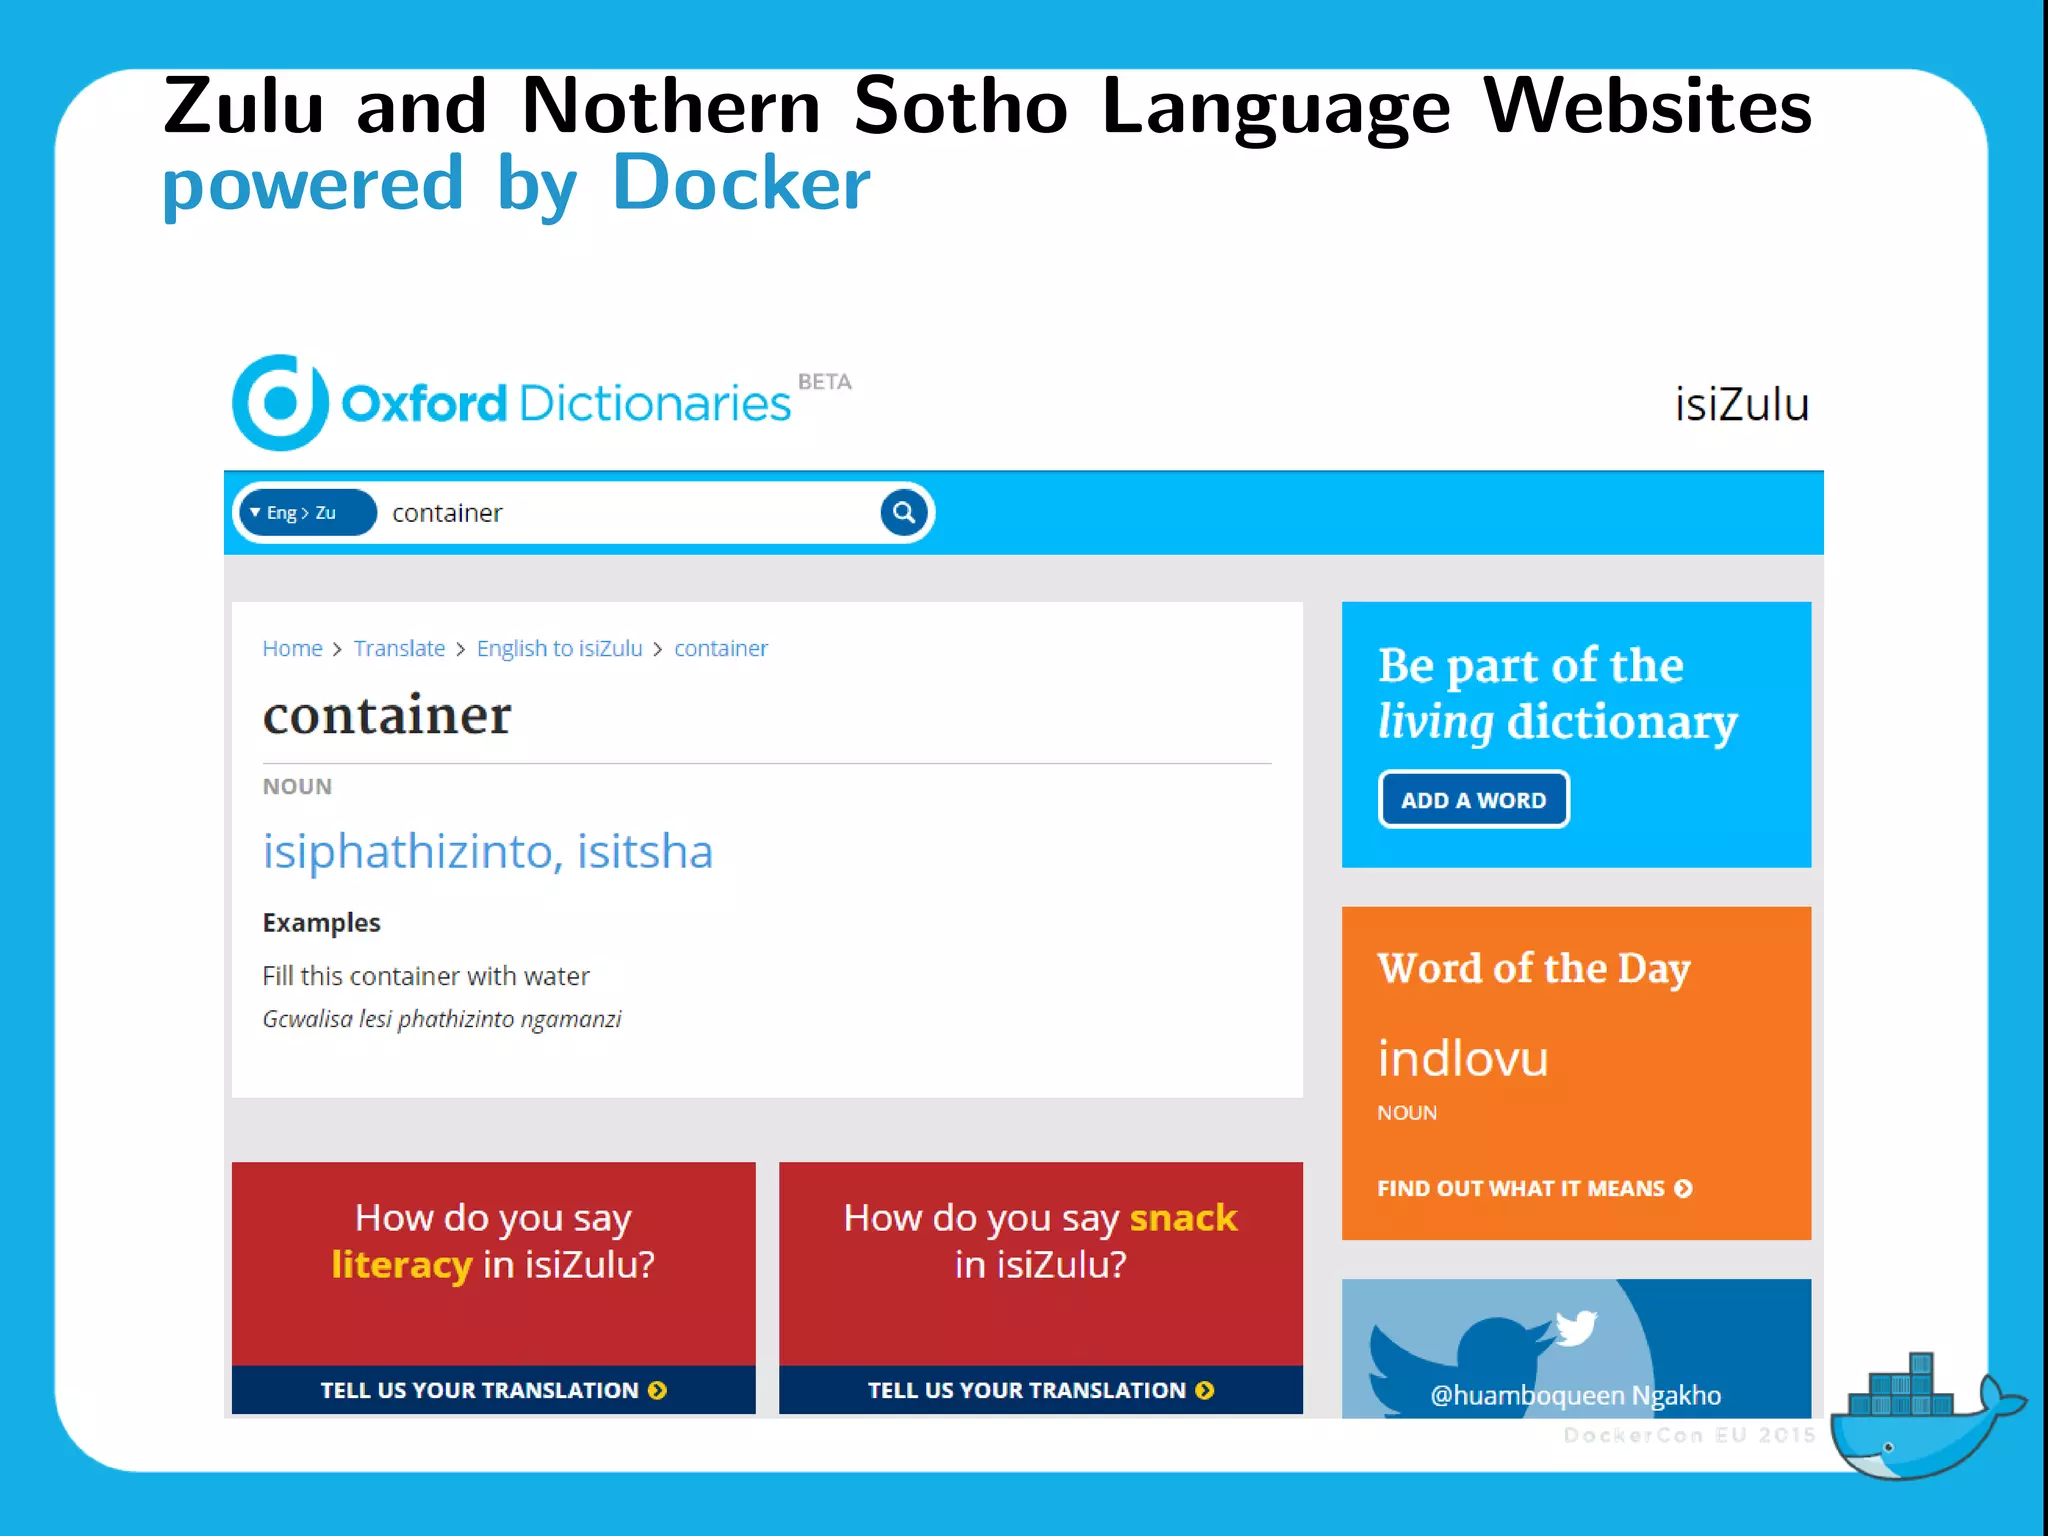Screen dimensions: 2048x1536
Task: Click the container breadcrumb link
Action: click(x=721, y=648)
